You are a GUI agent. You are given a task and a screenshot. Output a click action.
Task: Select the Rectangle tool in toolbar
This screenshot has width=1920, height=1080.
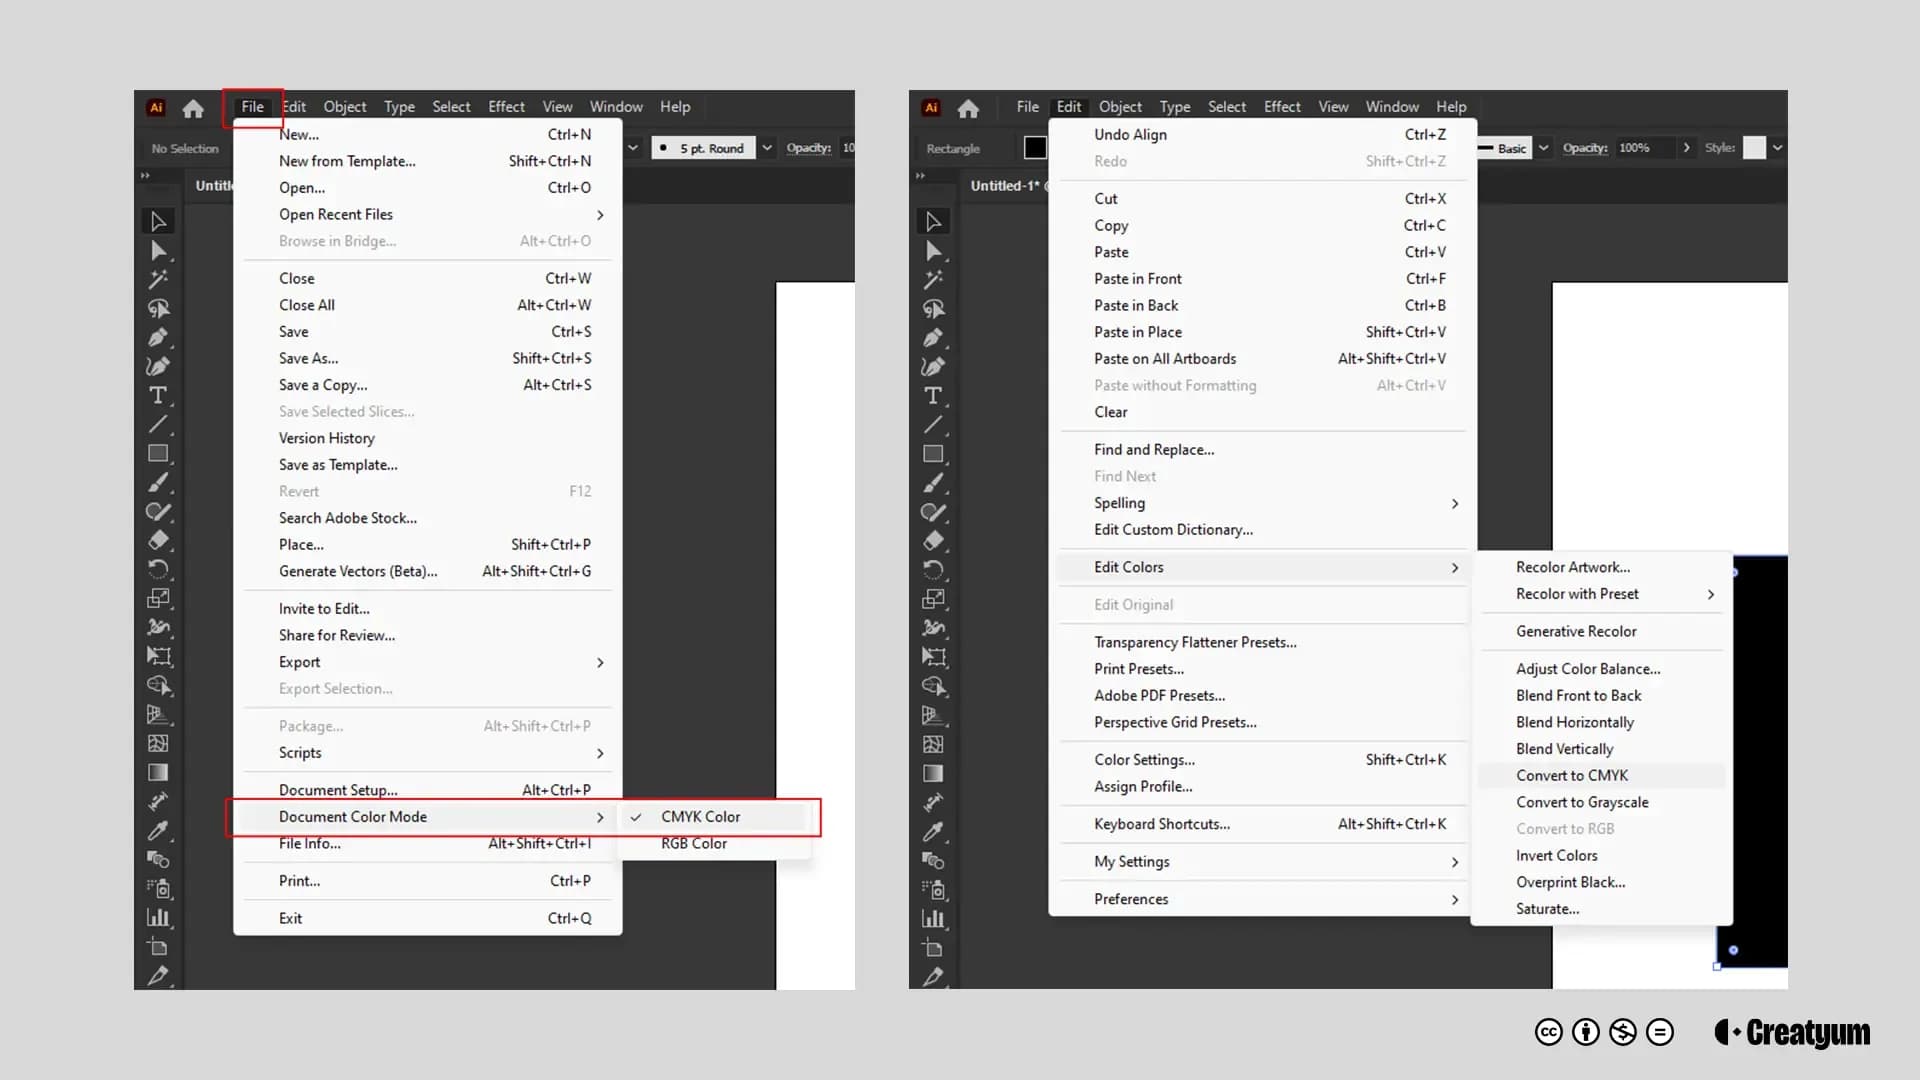click(x=158, y=452)
